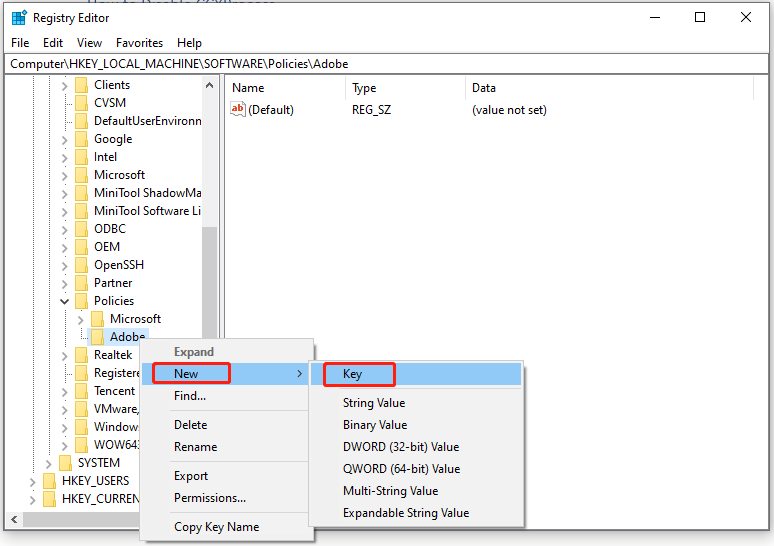Click the Tencent folder icon
Image resolution: width=774 pixels, height=546 pixels.
click(x=81, y=391)
